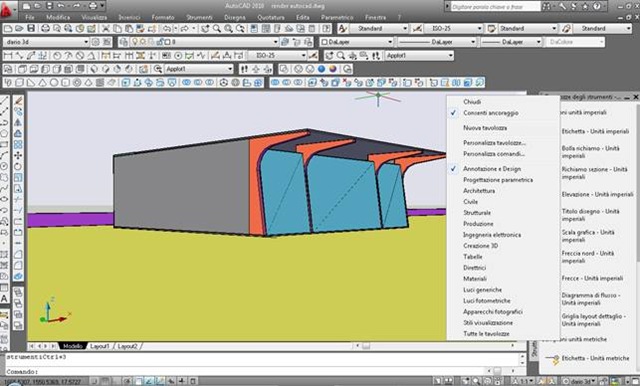Click the Cone solid primitive icon
The image size is (640, 386).
42,82
